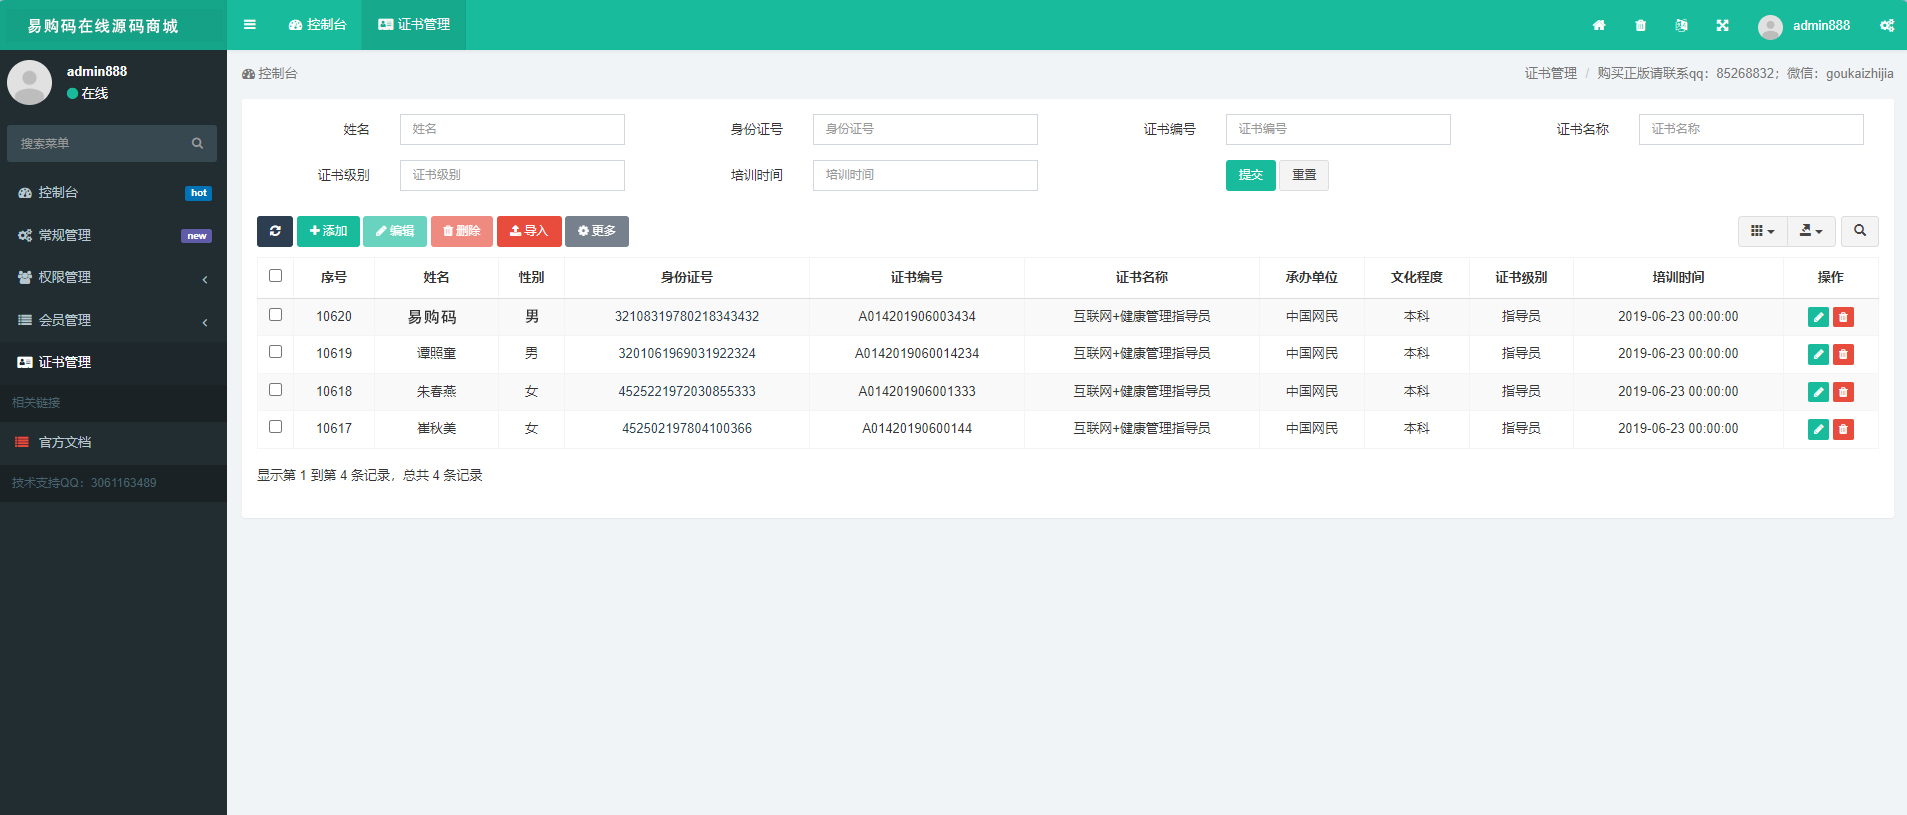Enter fullscreen using the expand icon
The image size is (1907, 815).
pyautogui.click(x=1722, y=26)
